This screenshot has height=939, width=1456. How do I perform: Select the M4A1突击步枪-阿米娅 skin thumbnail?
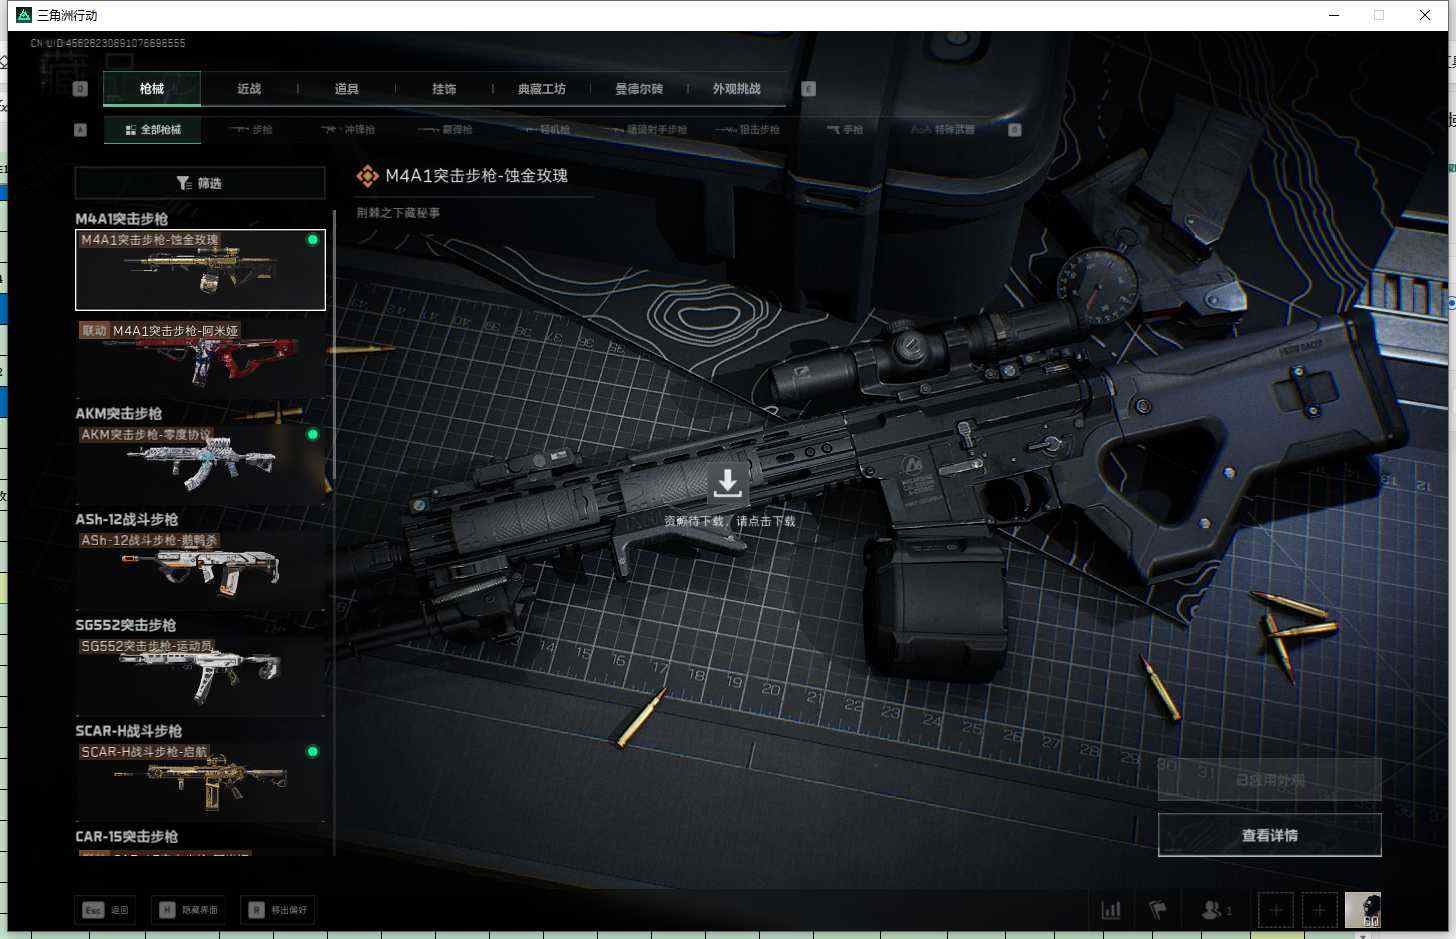(x=200, y=358)
